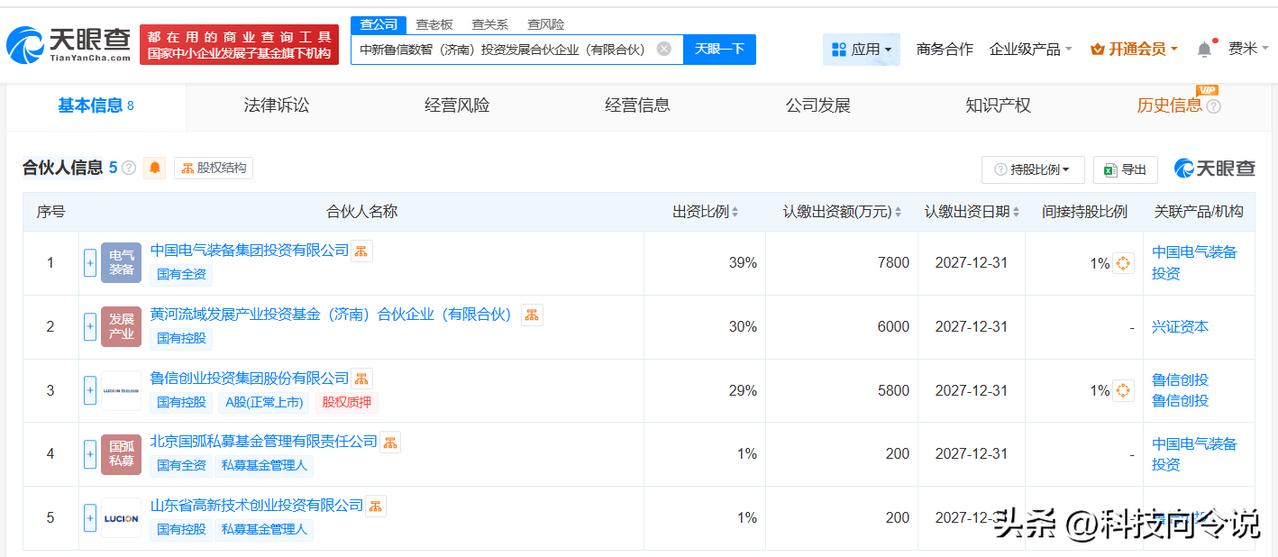The image size is (1278, 557).
Task: Open equity chart icon for 山东省高新技术创业投资有限公司
Action: 376,506
